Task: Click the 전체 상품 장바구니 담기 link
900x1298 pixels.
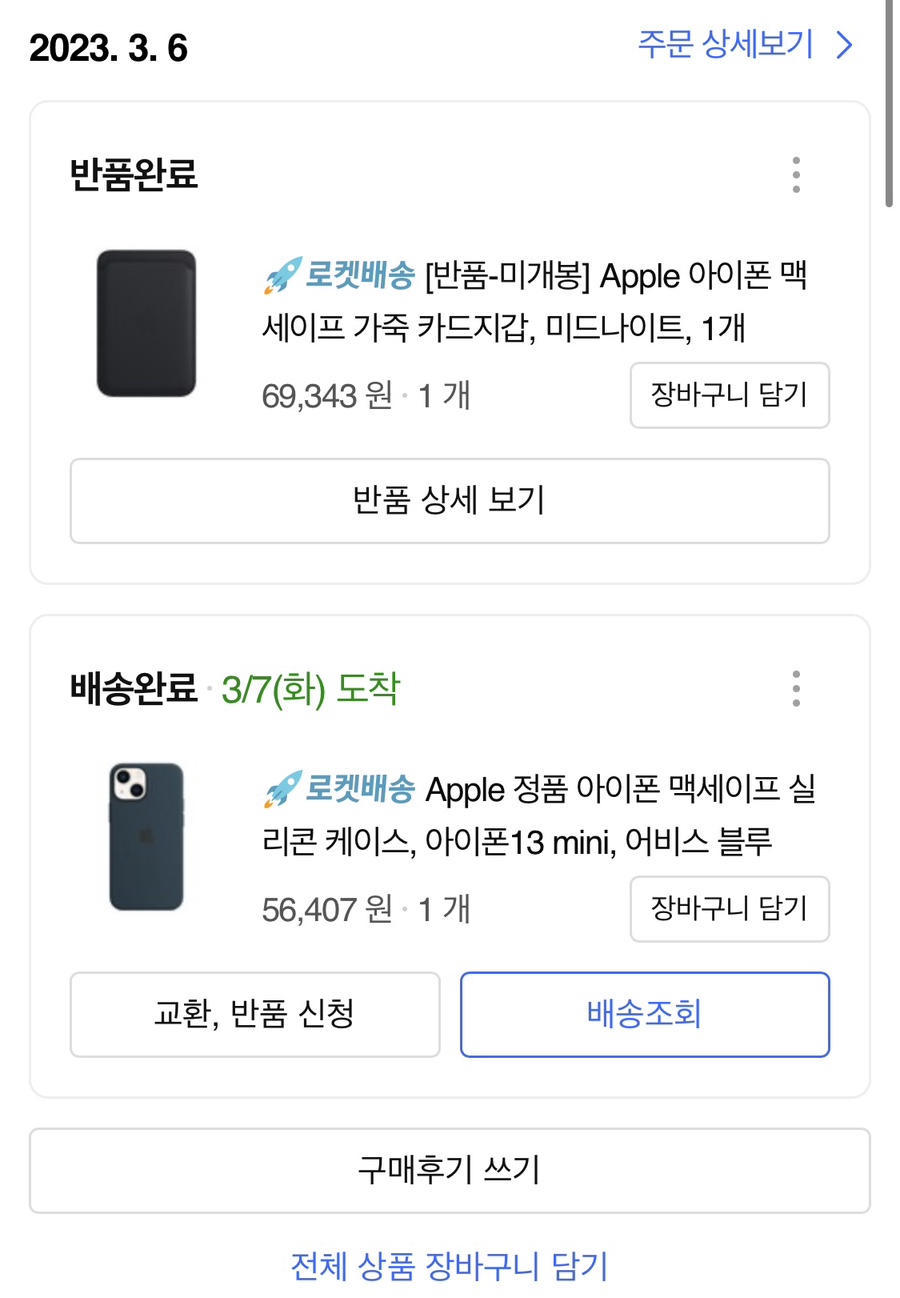Action: [449, 1267]
